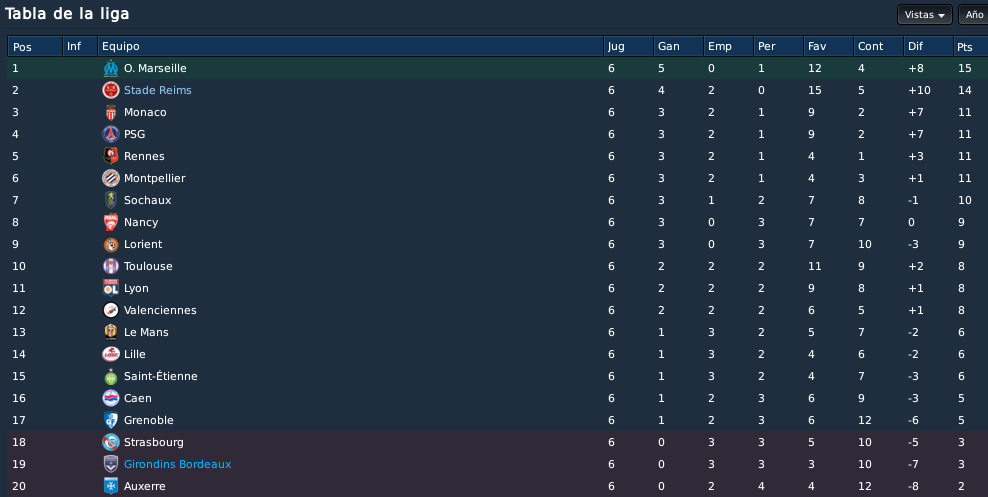This screenshot has height=497, width=988.
Task: Click the Auxerre club crest
Action: pos(111,486)
